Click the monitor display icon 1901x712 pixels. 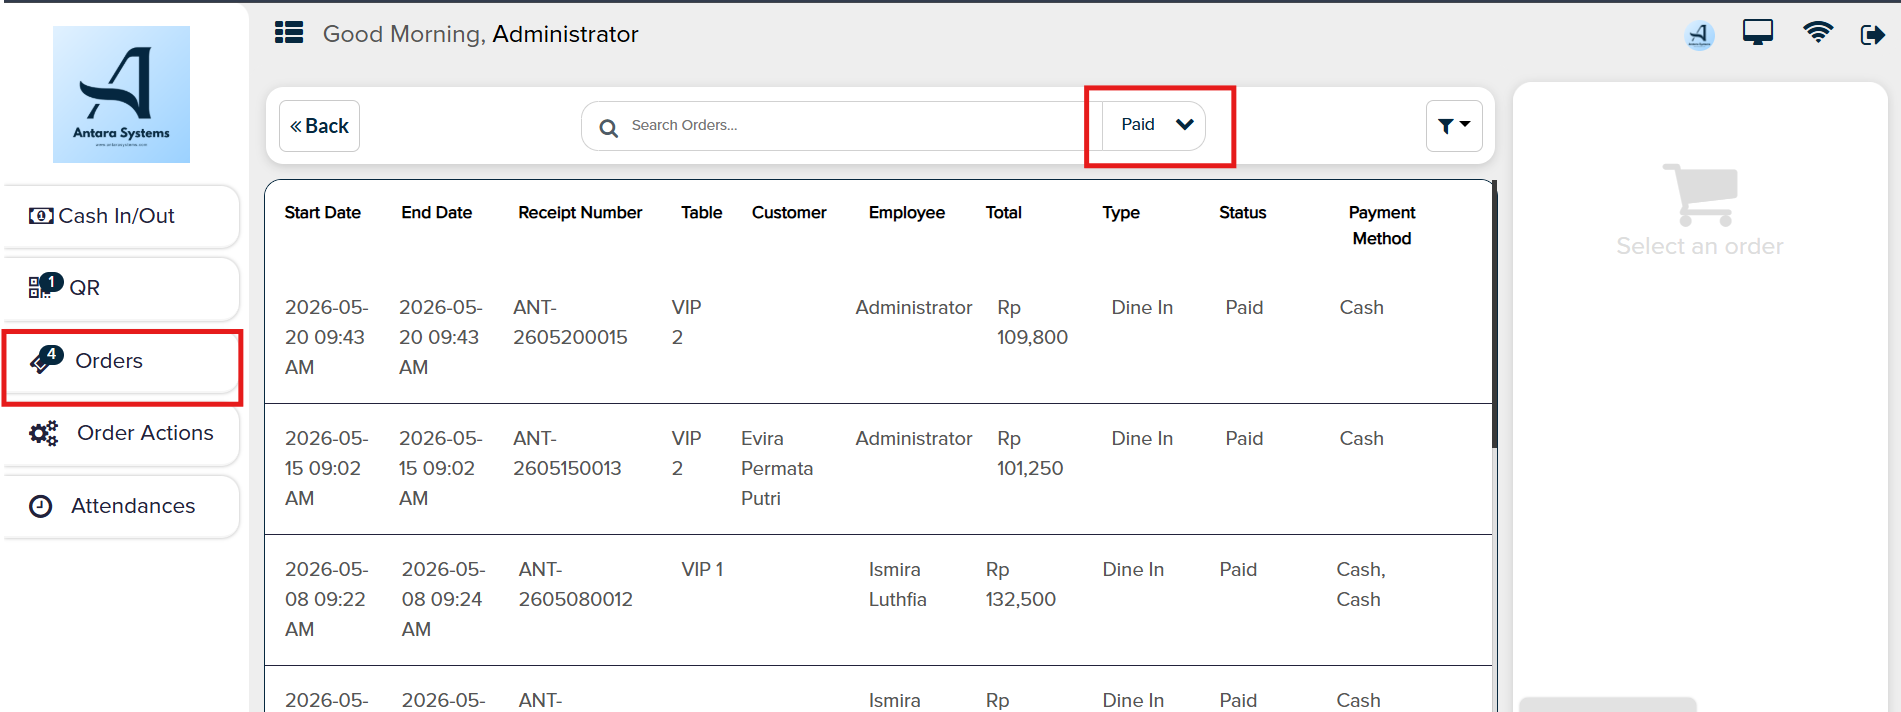(x=1757, y=33)
